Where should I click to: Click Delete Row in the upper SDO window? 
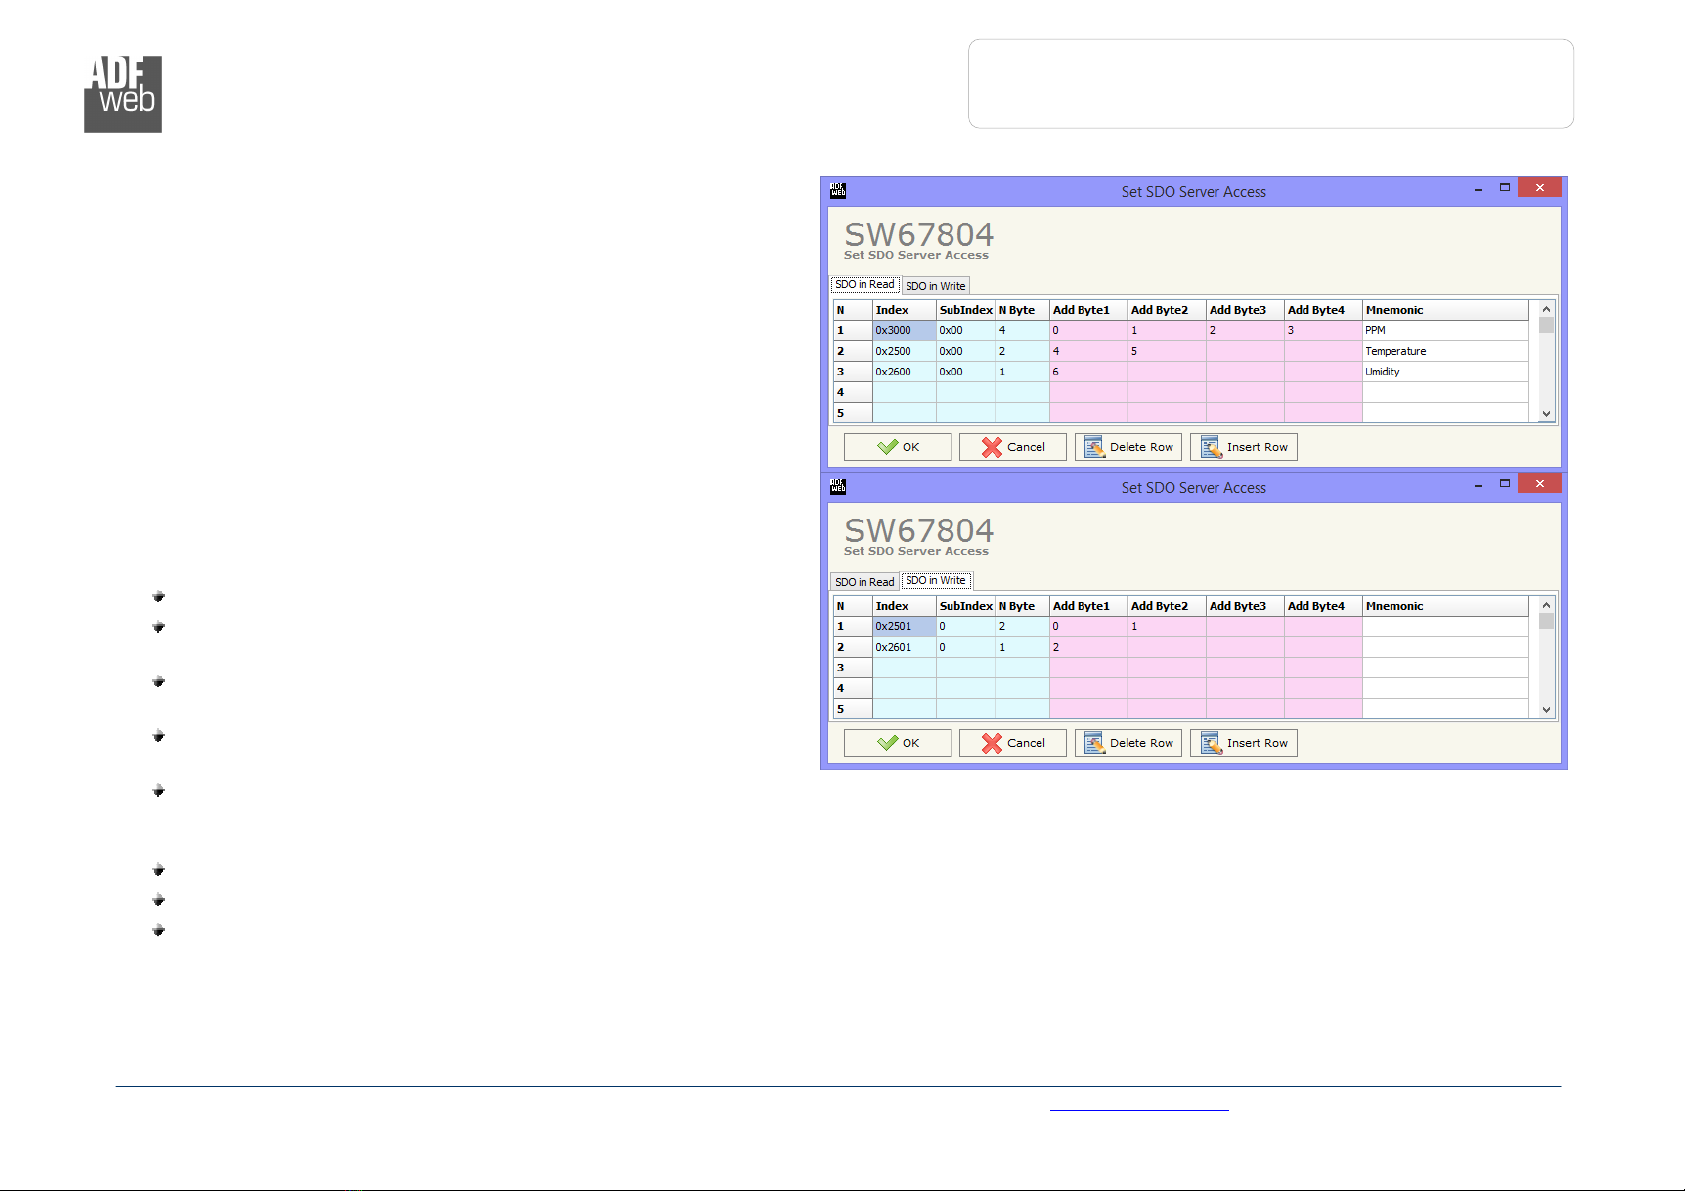coord(1128,447)
